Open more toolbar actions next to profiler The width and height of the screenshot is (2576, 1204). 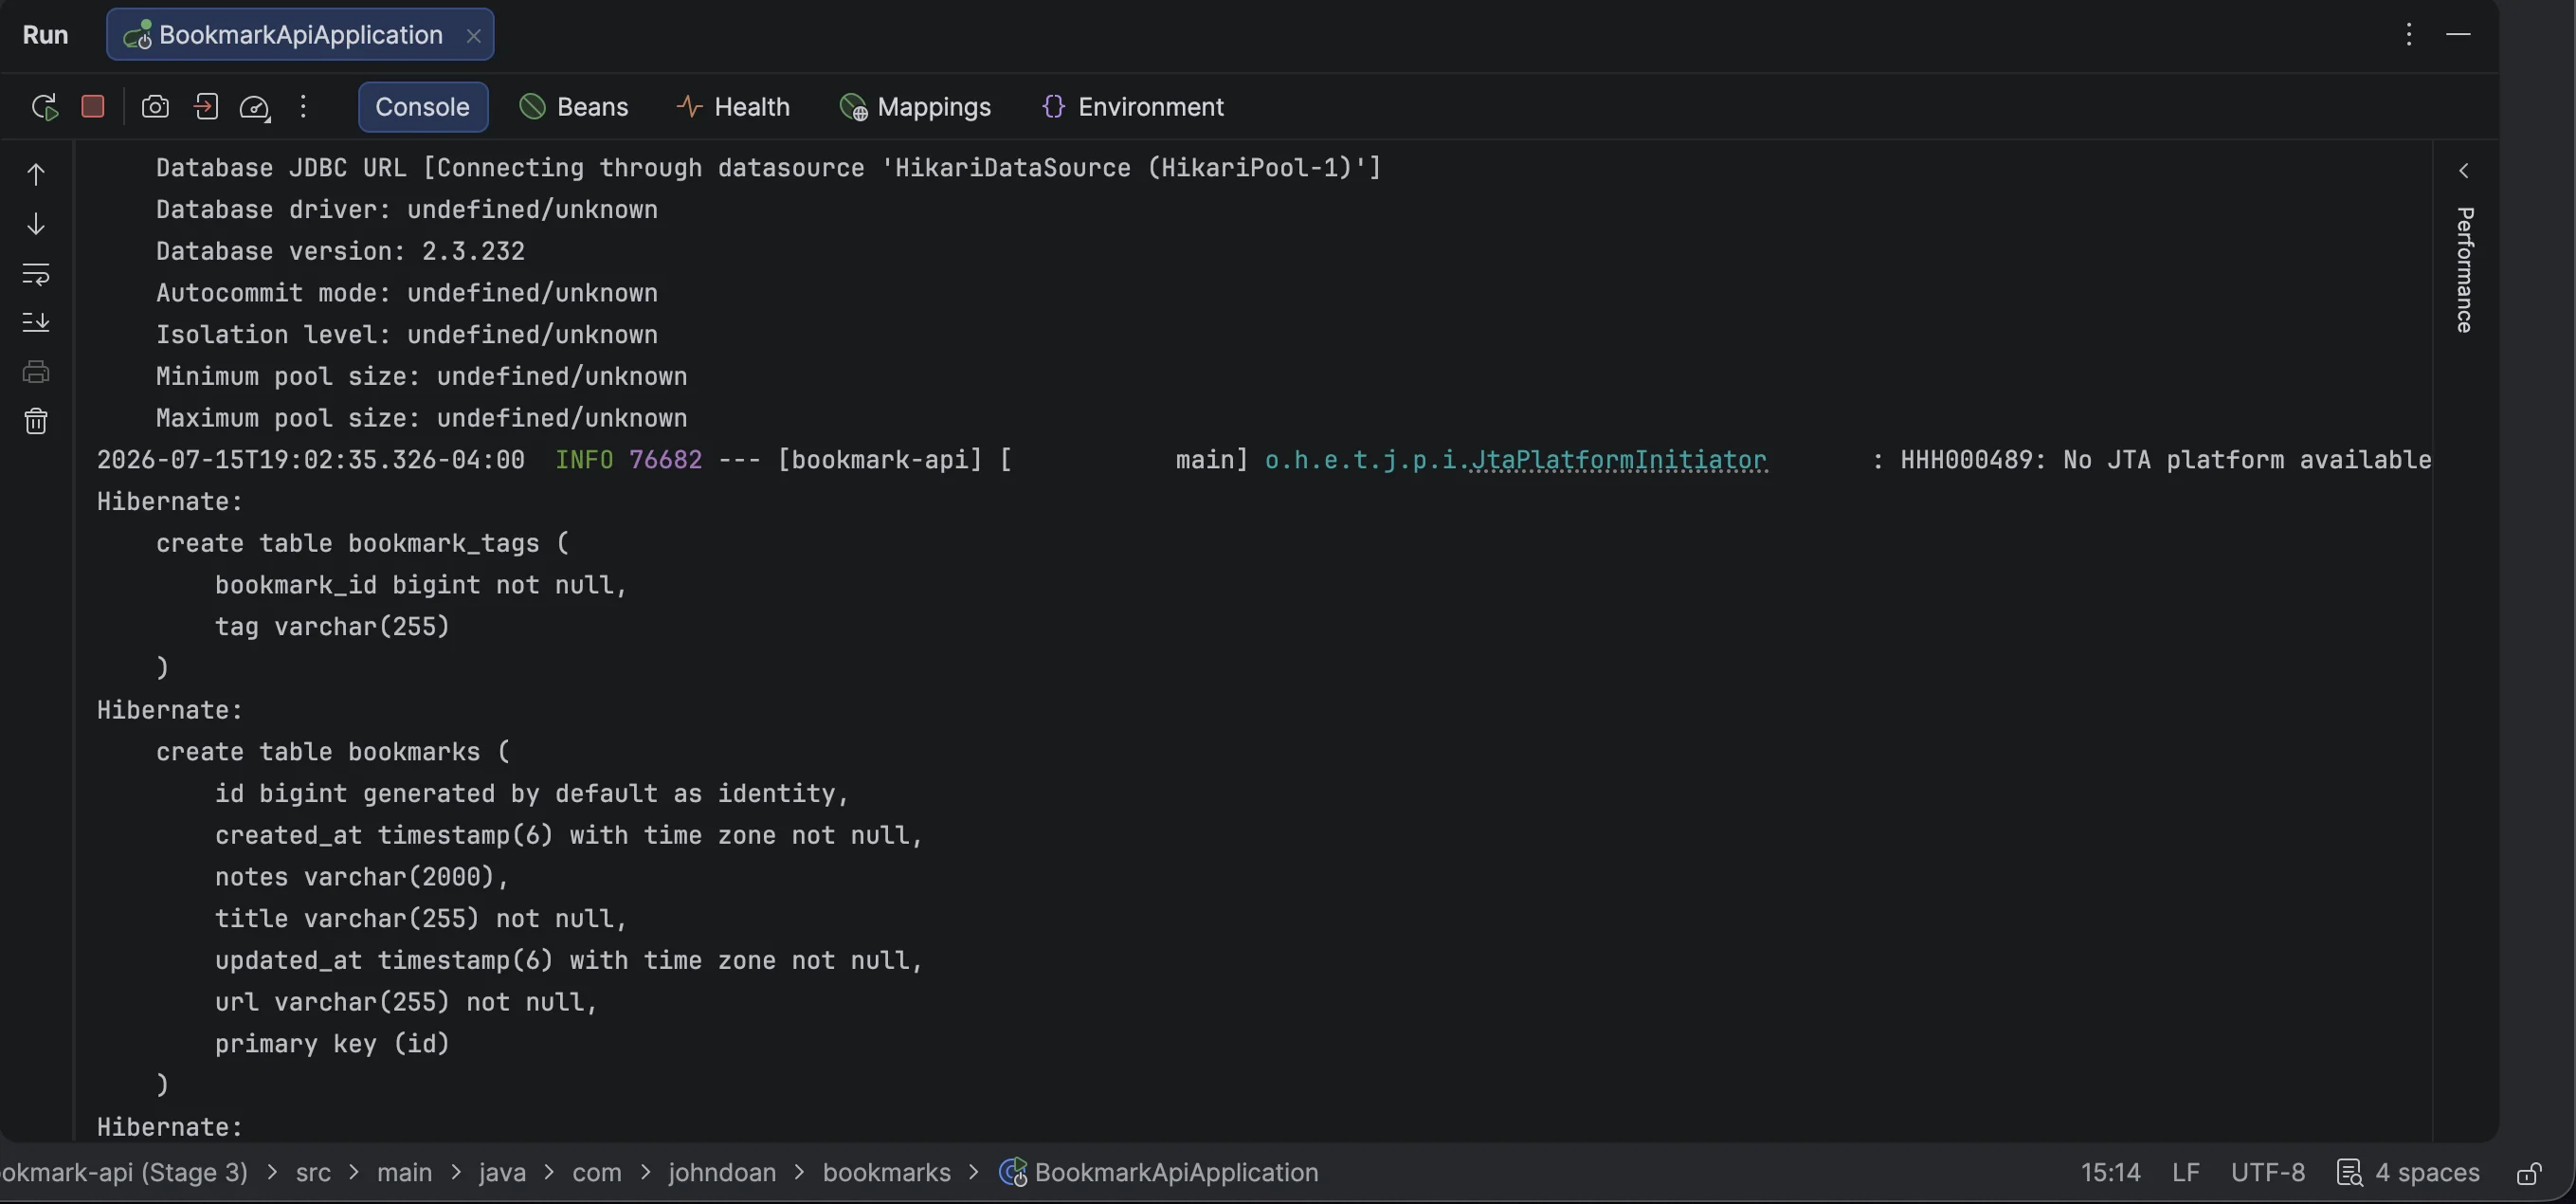point(303,107)
